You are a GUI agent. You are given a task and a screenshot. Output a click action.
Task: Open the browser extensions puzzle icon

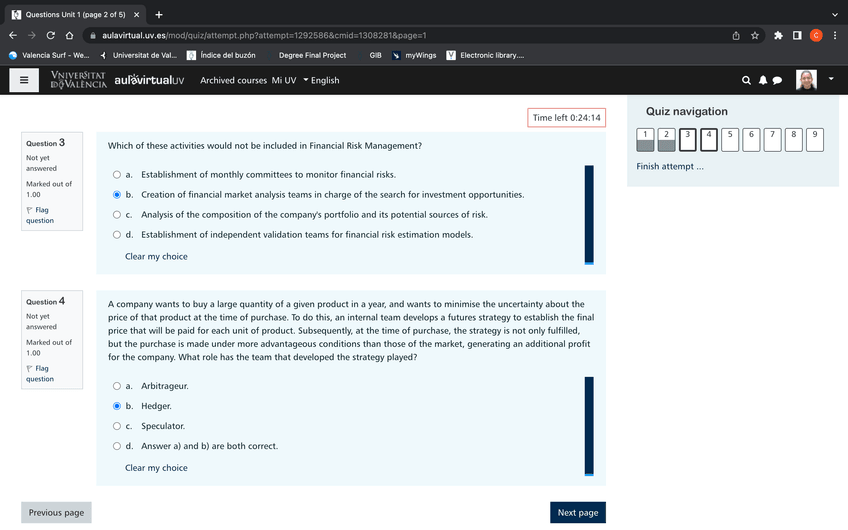tap(778, 35)
